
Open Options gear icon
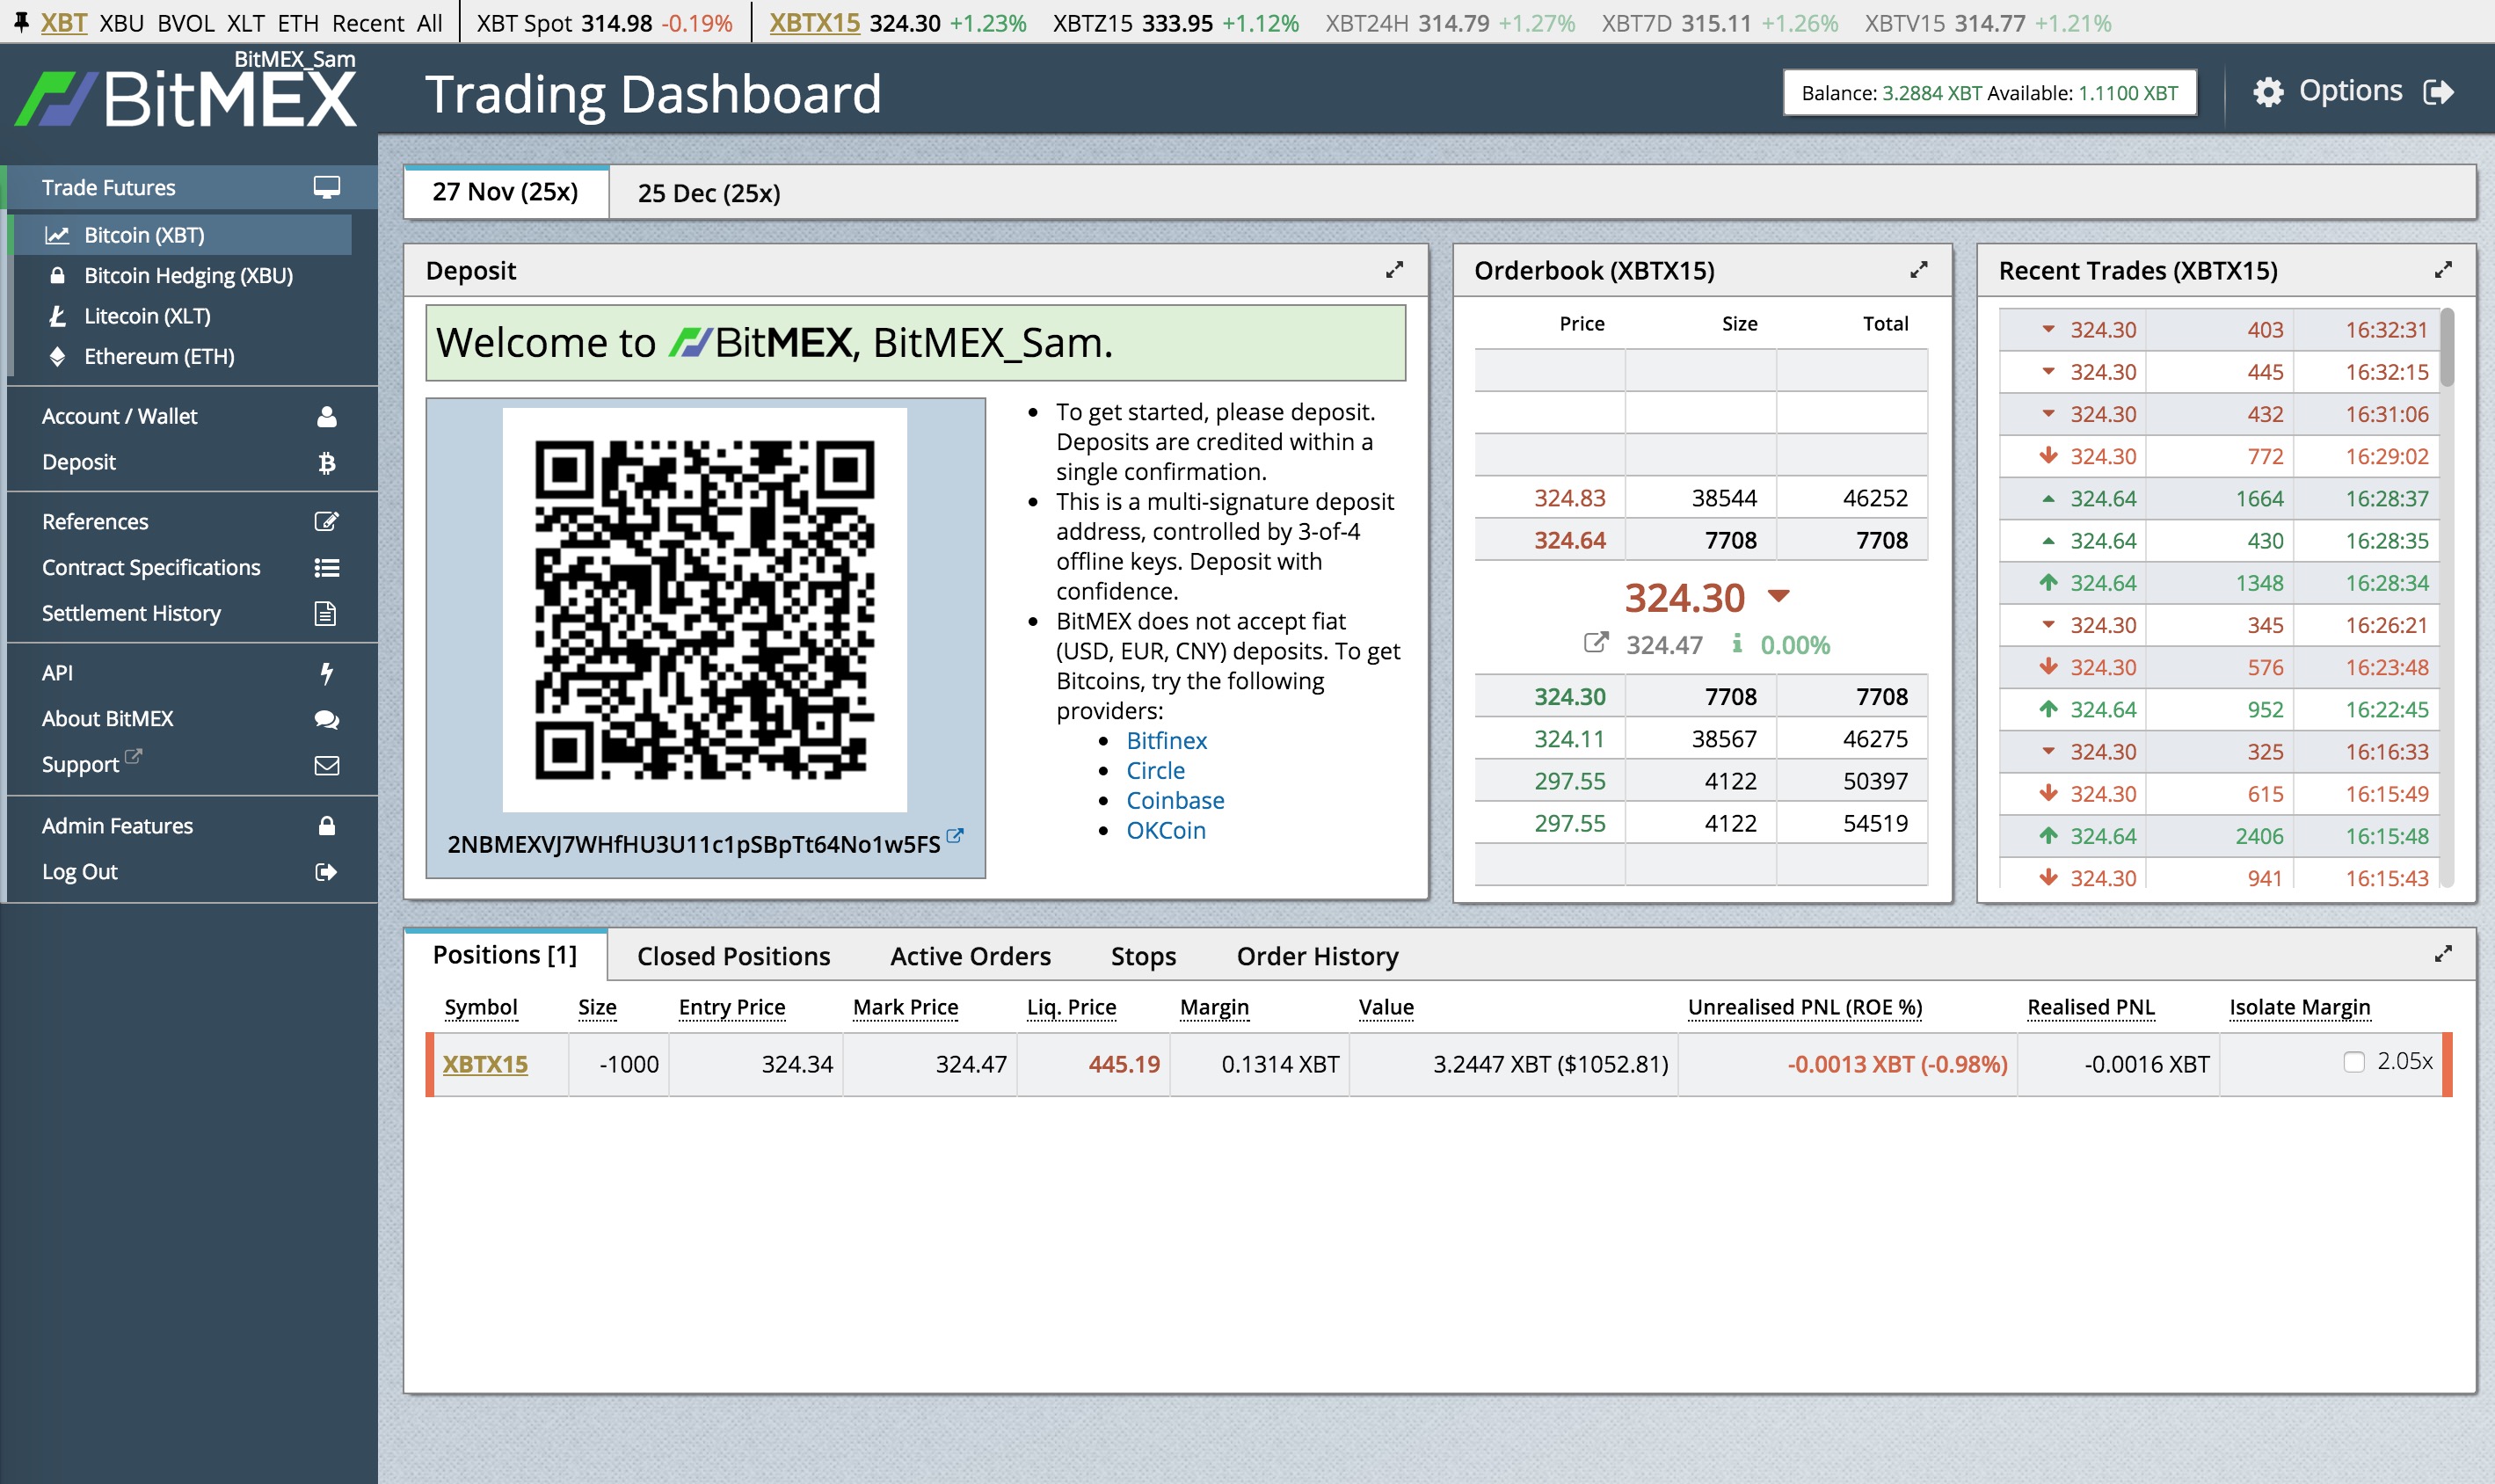tap(2267, 92)
